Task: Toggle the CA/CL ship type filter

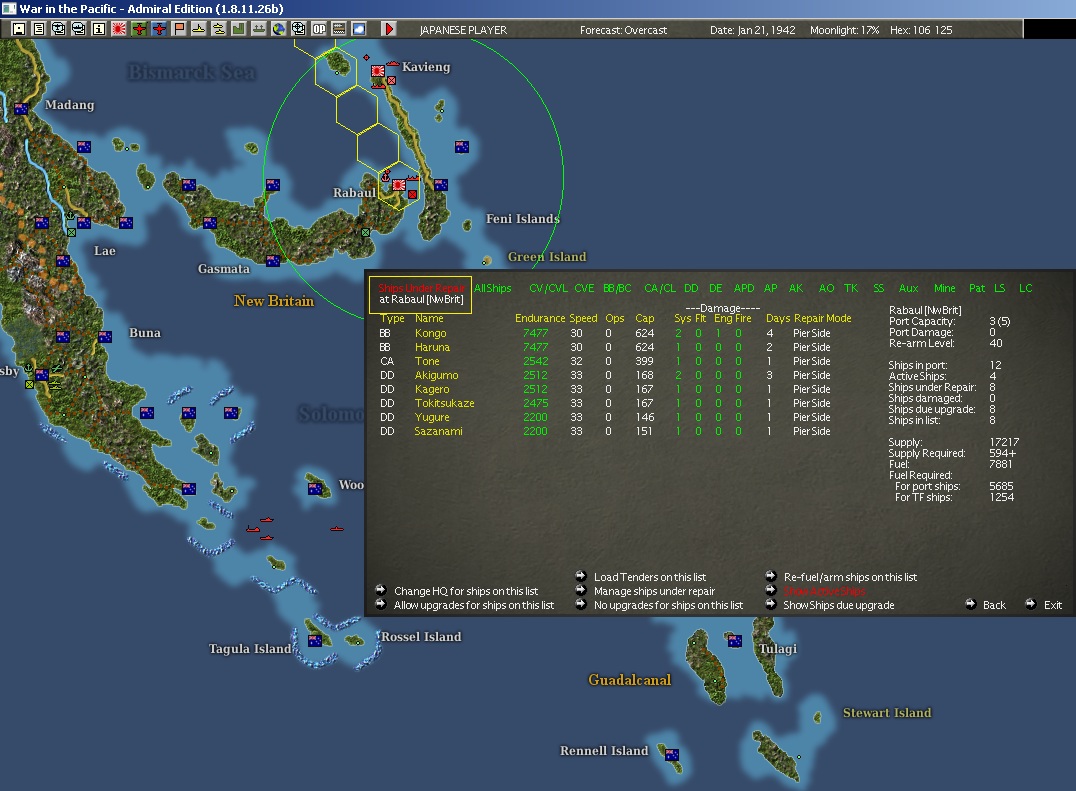Action: (659, 288)
